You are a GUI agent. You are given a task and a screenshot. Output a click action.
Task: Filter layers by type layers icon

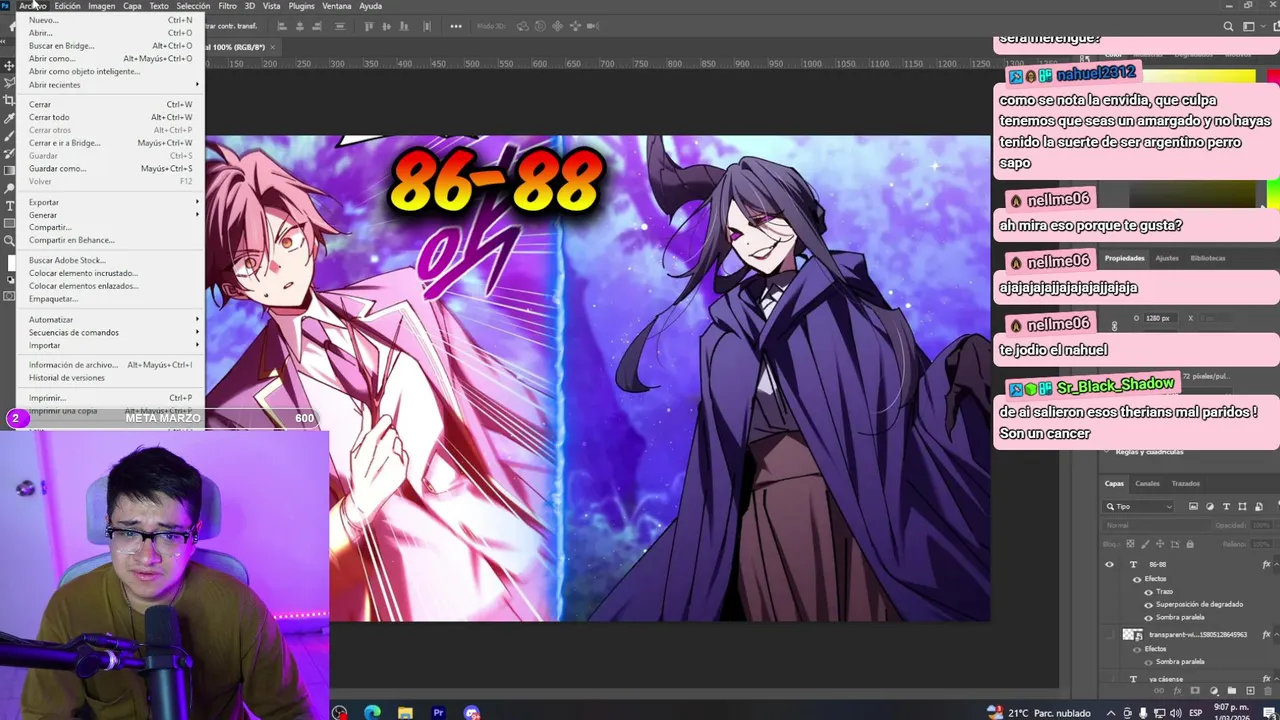click(x=1227, y=507)
